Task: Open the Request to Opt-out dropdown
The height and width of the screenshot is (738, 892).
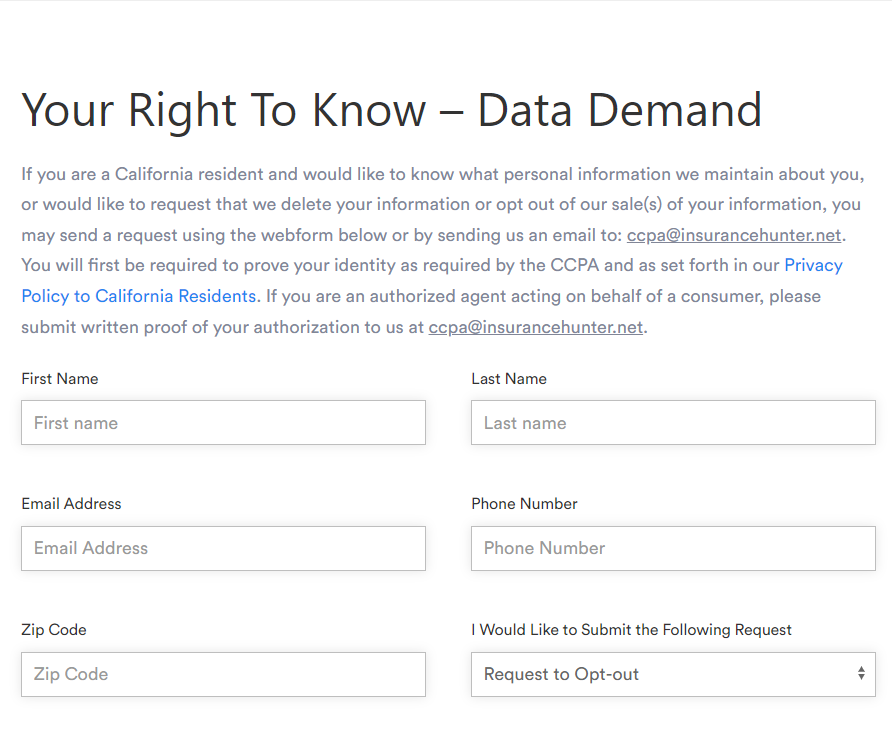Action: point(660,674)
